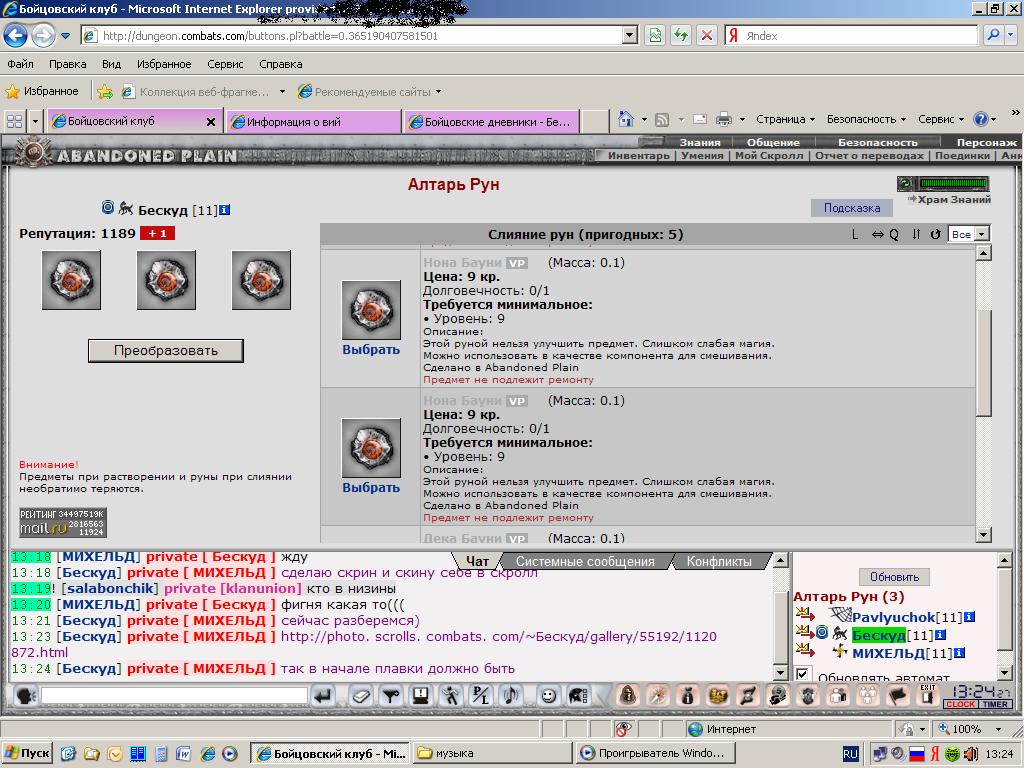Click the Преобразовать button

[166, 350]
